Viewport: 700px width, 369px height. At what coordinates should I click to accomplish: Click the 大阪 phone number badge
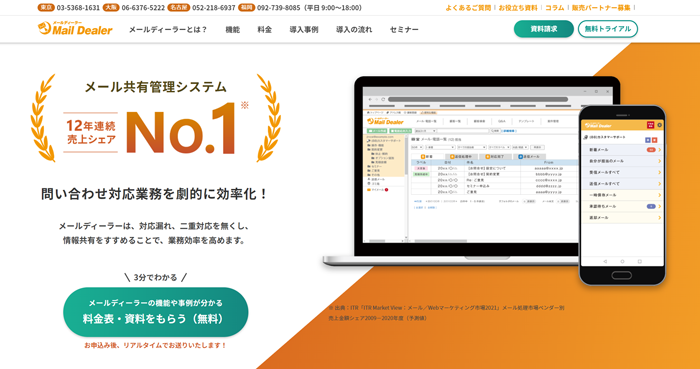(x=110, y=8)
